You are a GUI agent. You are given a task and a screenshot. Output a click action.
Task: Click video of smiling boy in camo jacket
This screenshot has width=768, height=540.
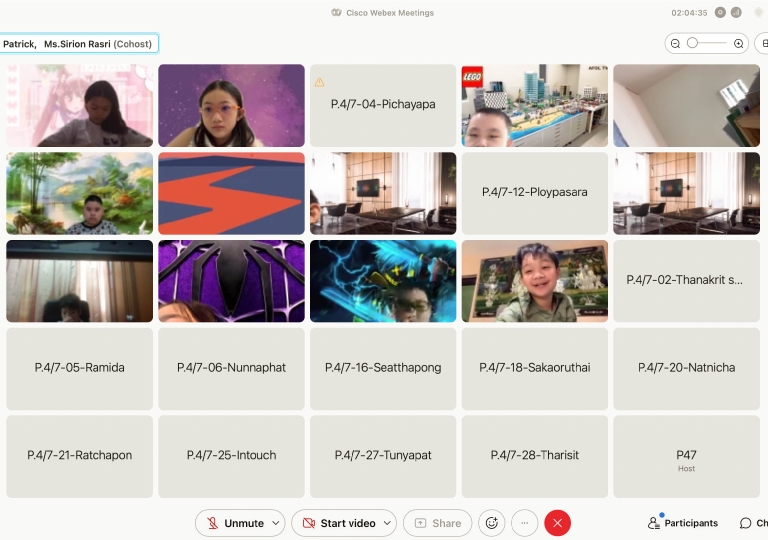pos(535,281)
